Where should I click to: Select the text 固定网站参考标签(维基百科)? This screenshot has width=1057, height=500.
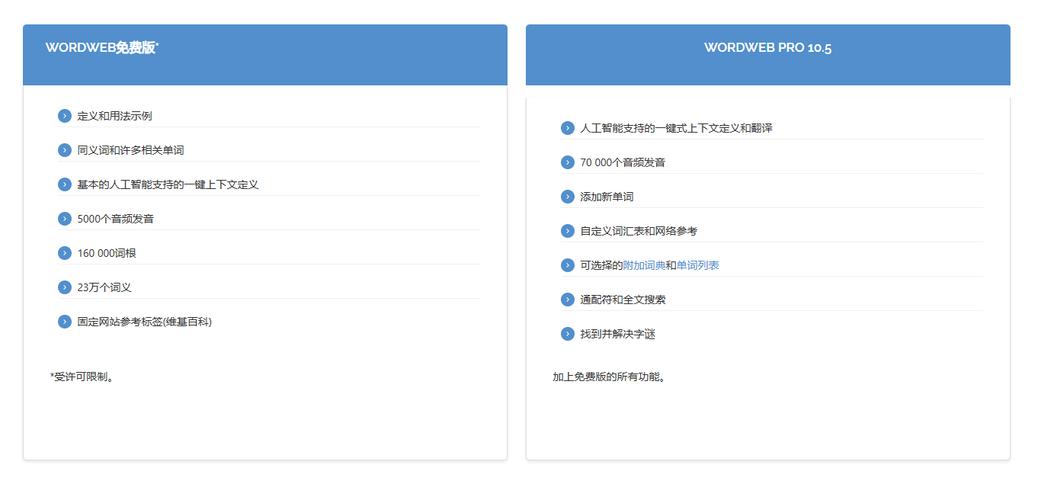pos(144,322)
